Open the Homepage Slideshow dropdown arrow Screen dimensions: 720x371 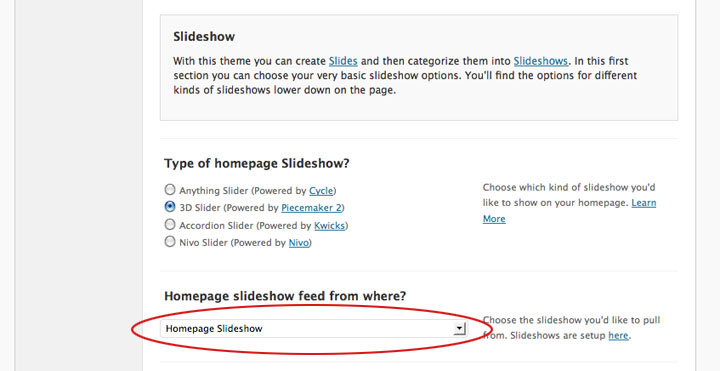(459, 328)
